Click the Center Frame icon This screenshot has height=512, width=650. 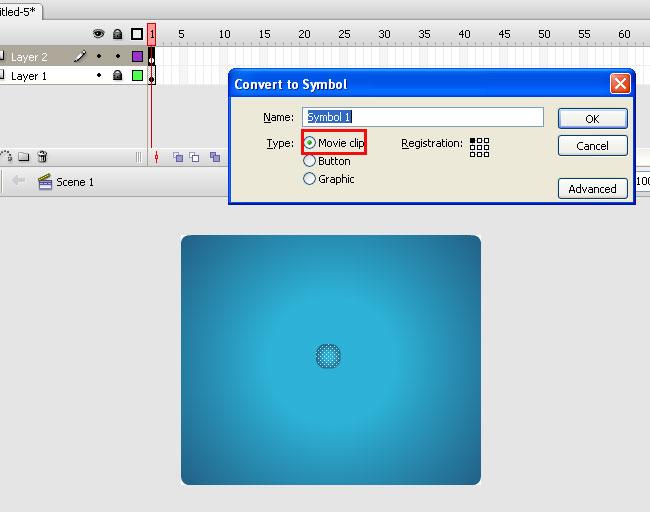156,157
